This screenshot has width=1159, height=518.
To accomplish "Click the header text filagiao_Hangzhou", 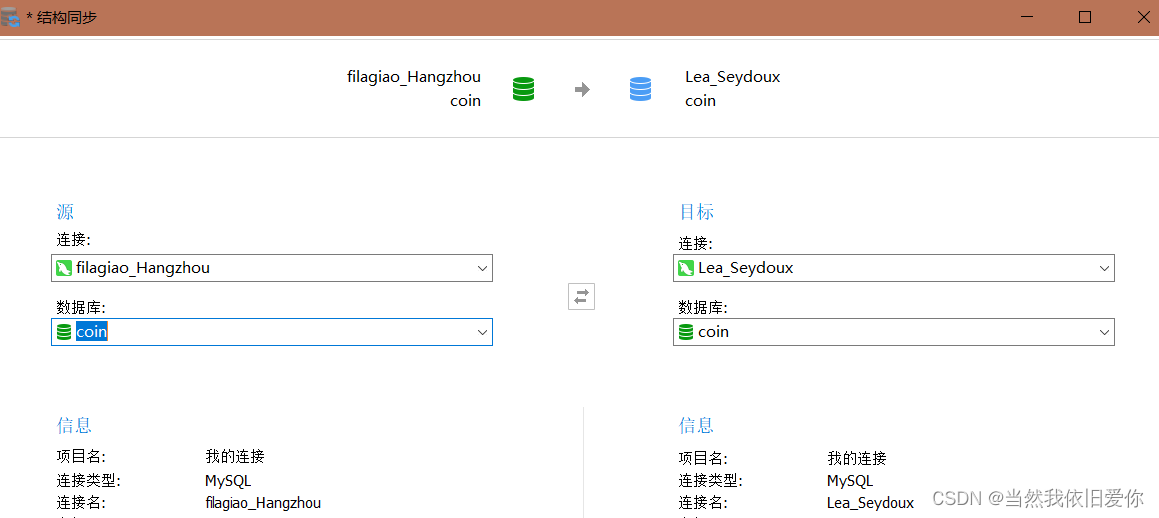I will coord(414,77).
